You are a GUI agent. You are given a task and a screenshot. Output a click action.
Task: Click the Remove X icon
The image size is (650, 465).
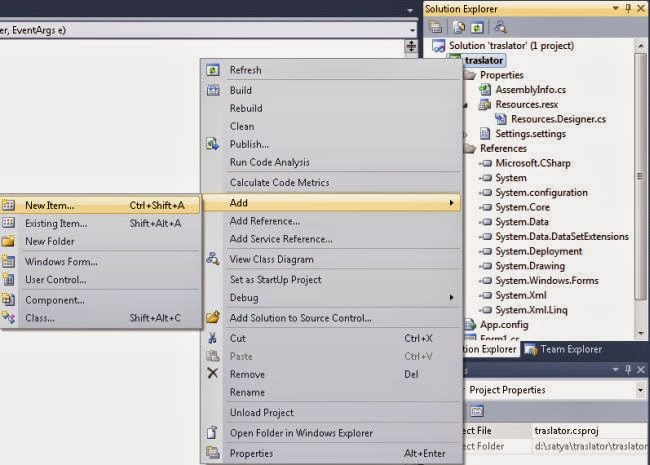[212, 373]
